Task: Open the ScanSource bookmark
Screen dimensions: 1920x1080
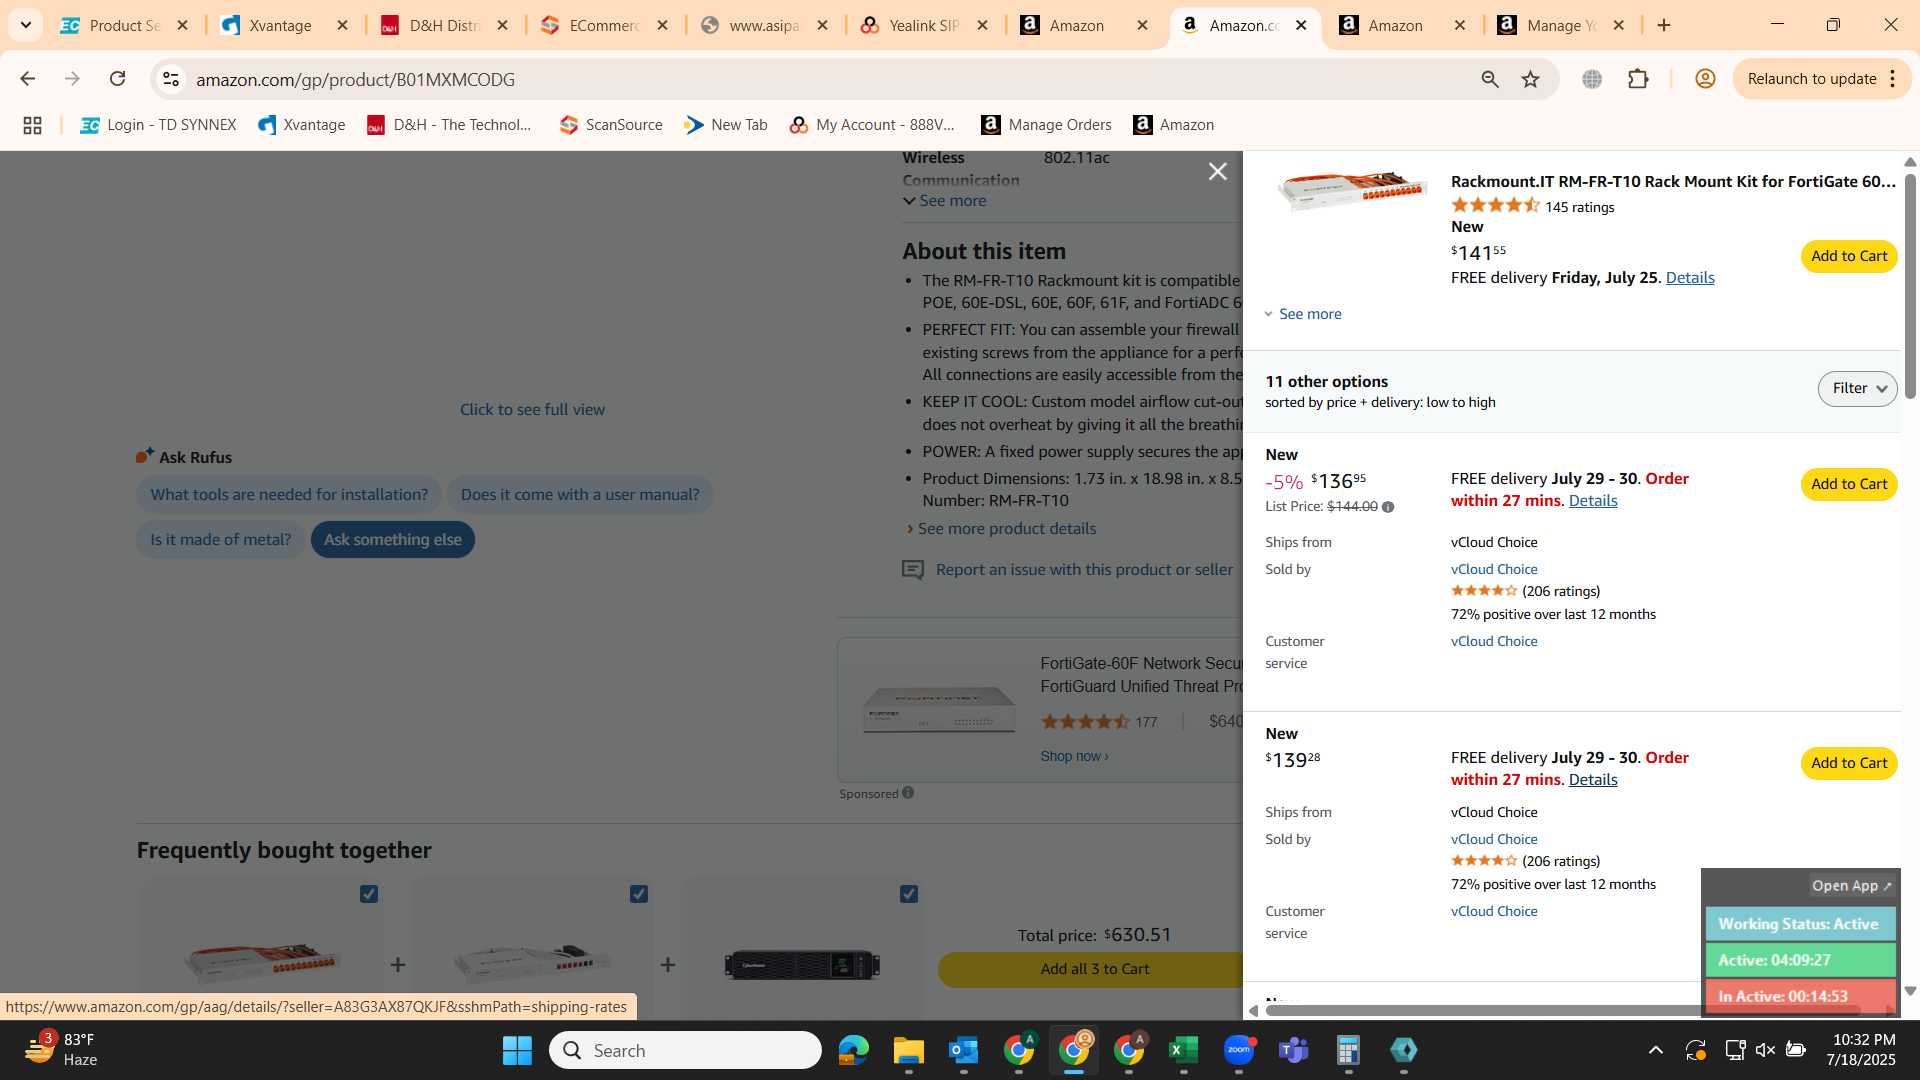Action: [x=611, y=125]
